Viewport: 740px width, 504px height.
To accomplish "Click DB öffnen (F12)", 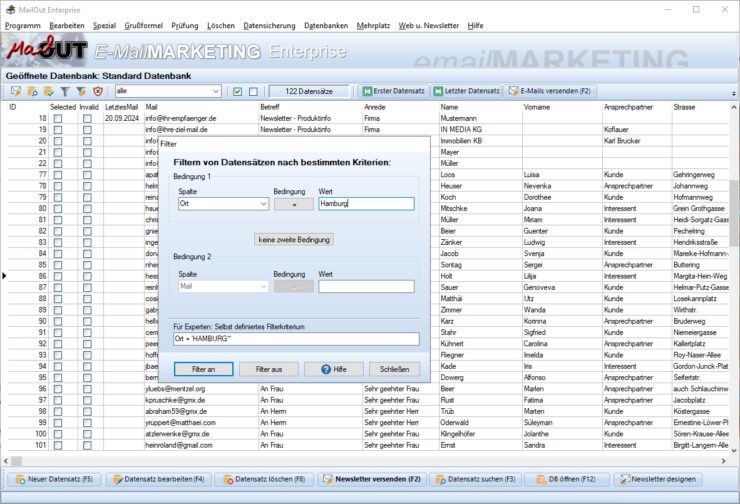I will [566, 479].
